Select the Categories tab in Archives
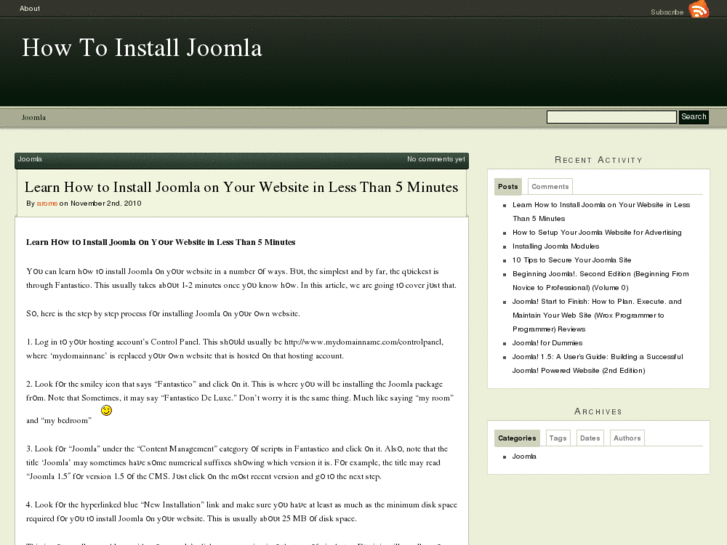The image size is (727, 545). 517,438
